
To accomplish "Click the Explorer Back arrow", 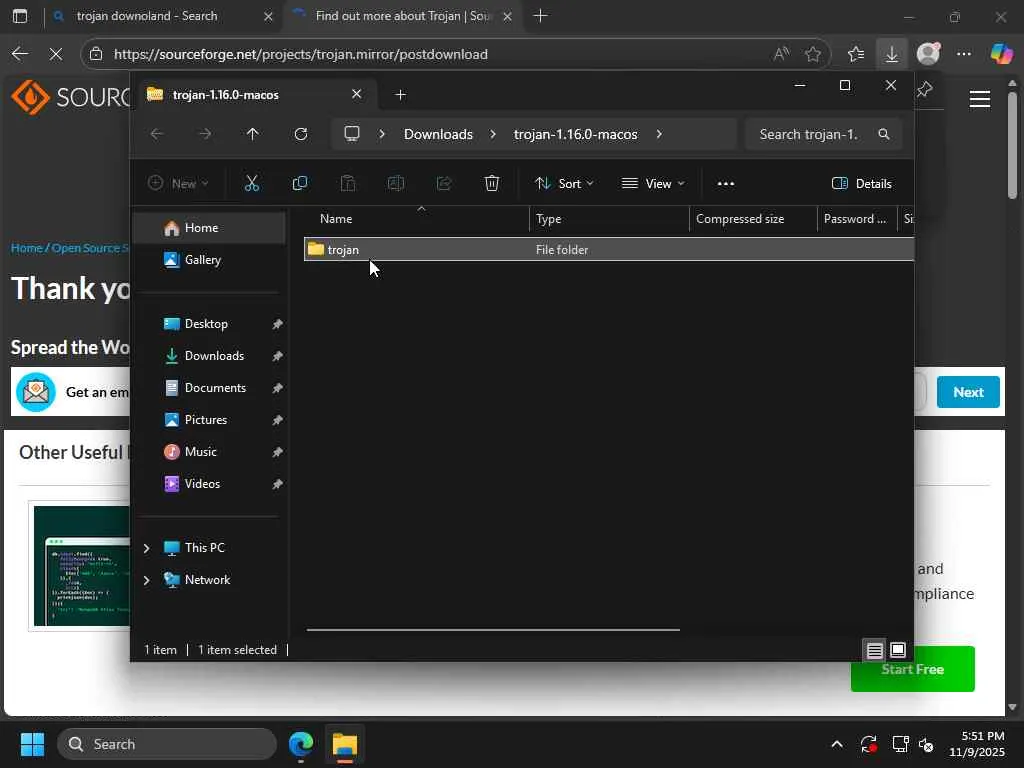I will click(157, 134).
